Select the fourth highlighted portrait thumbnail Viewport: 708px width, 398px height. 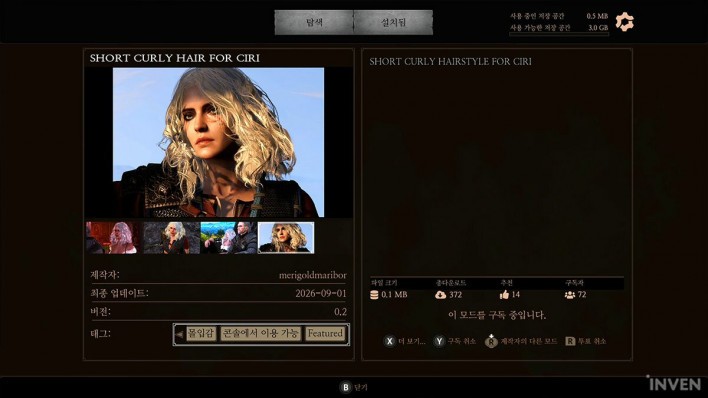[x=286, y=238]
